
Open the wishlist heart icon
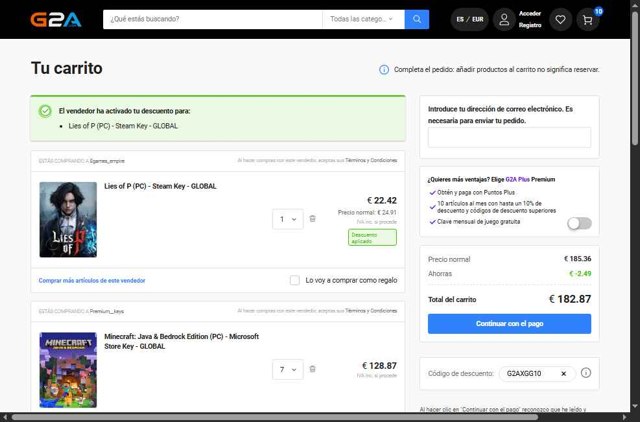pyautogui.click(x=562, y=19)
